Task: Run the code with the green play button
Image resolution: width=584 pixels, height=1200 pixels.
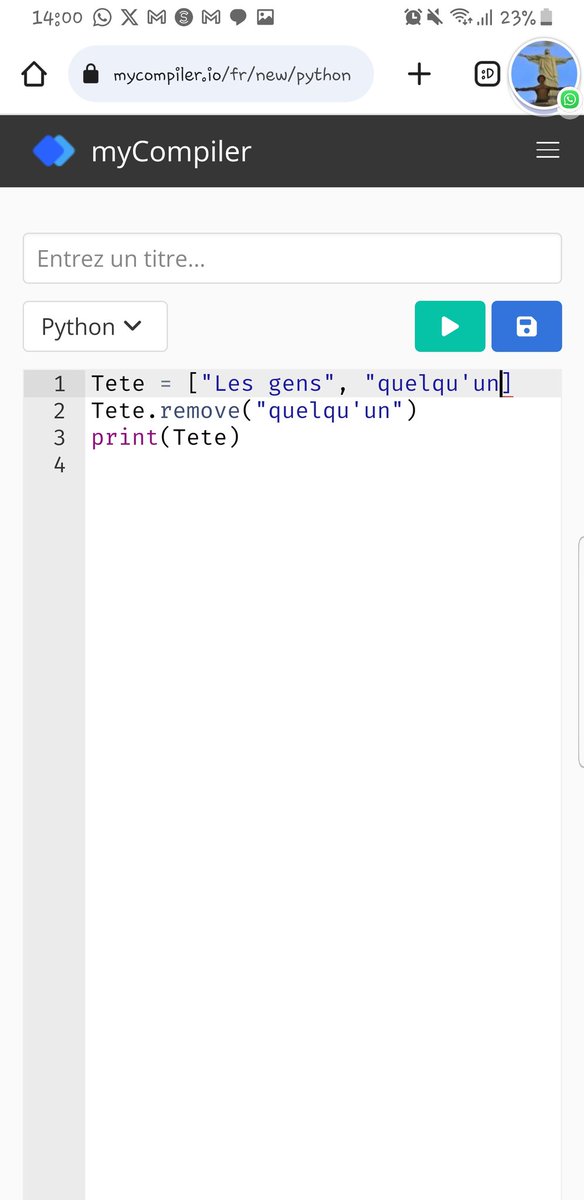Action: 450,326
